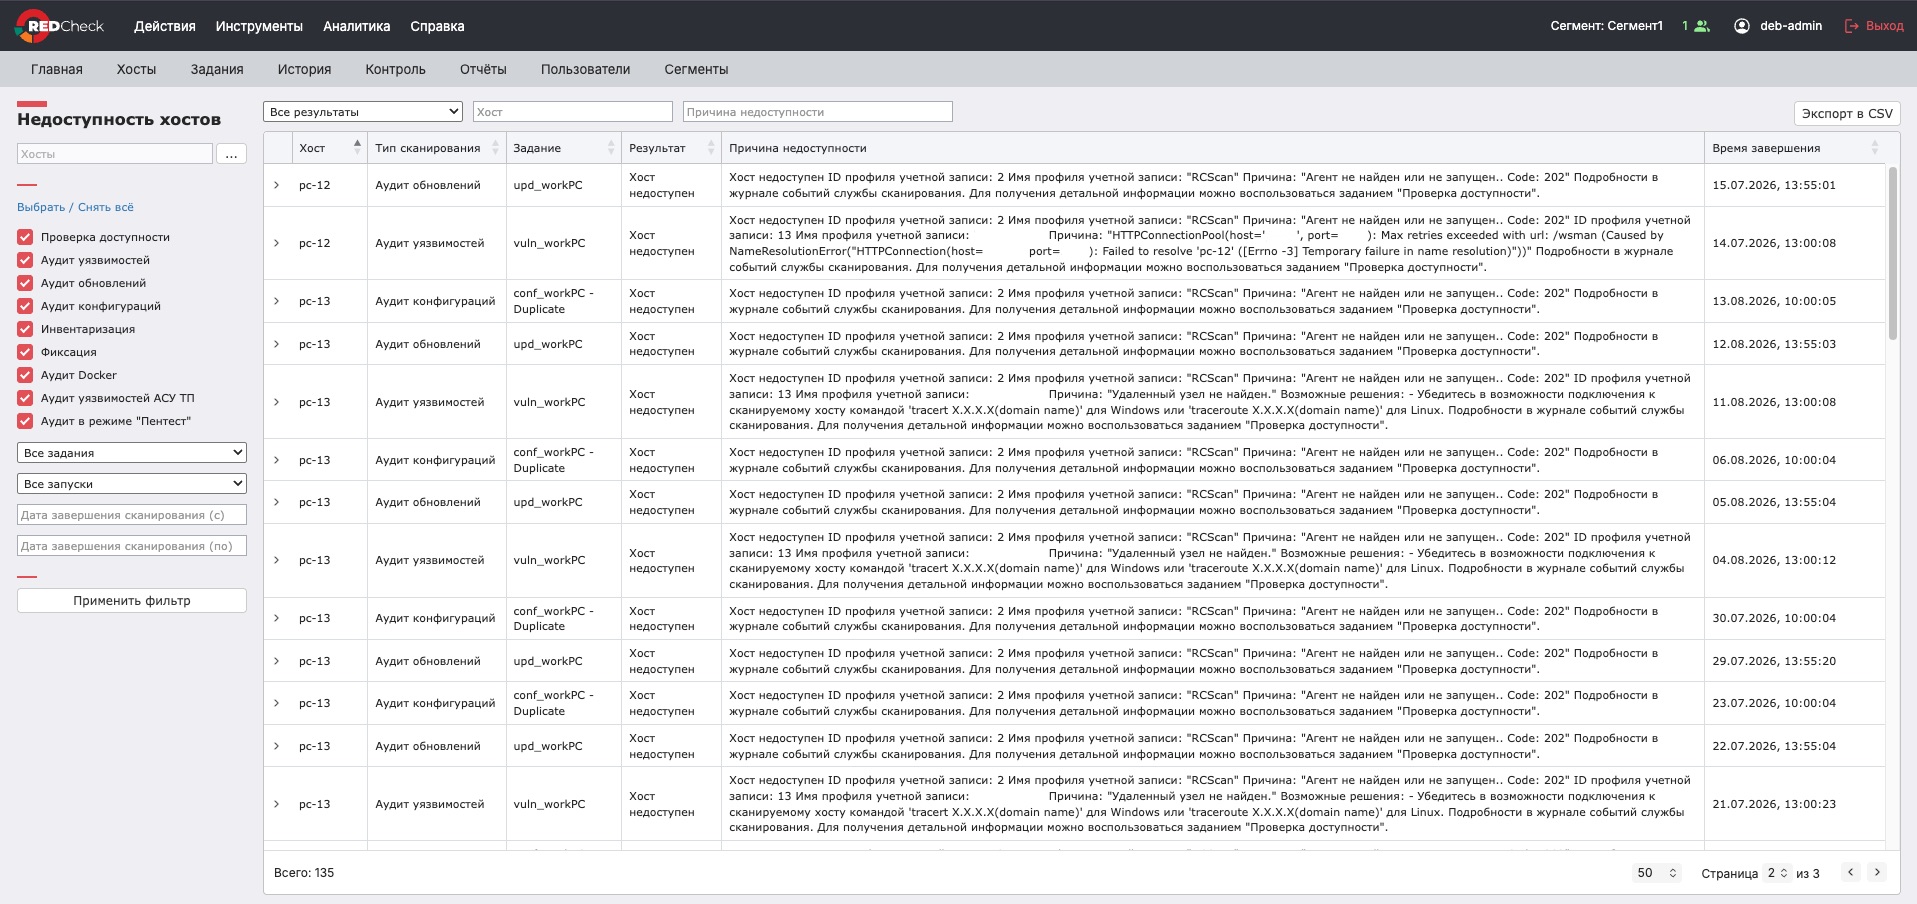Sort by Время завершения column arrows
The height and width of the screenshot is (904, 1917).
coord(1875,148)
